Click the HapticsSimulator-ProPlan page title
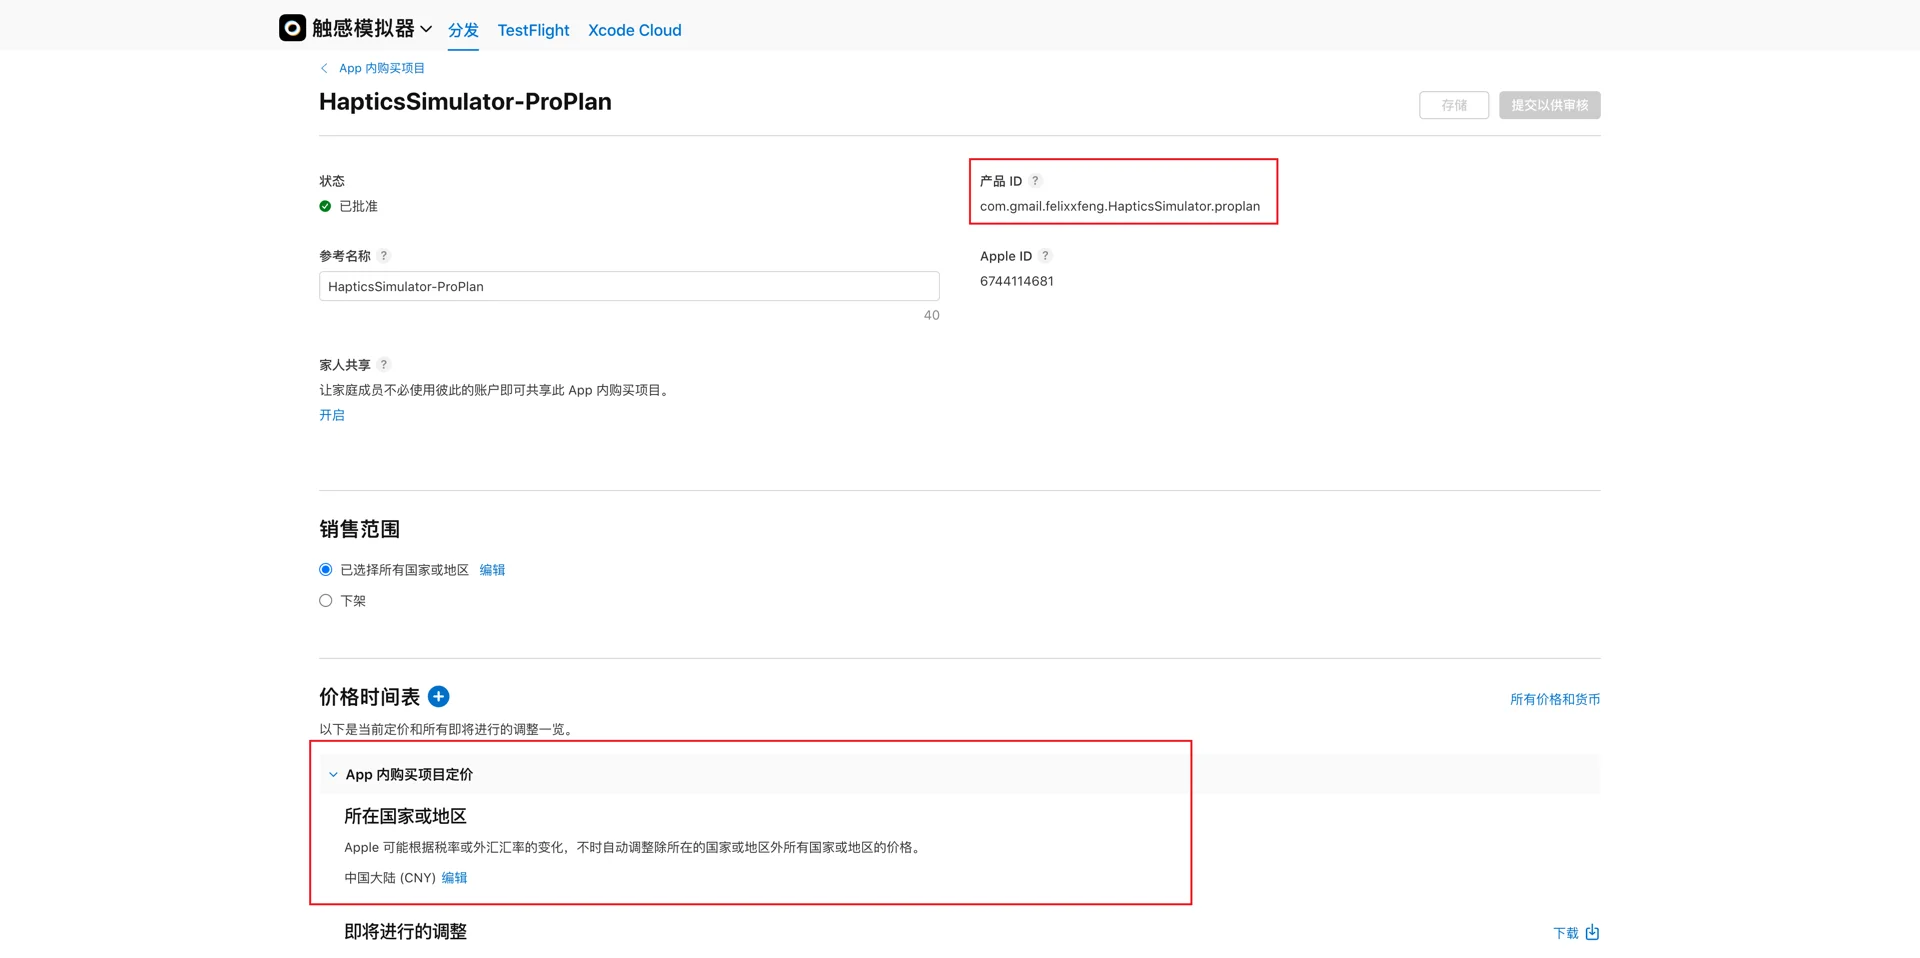 465,102
